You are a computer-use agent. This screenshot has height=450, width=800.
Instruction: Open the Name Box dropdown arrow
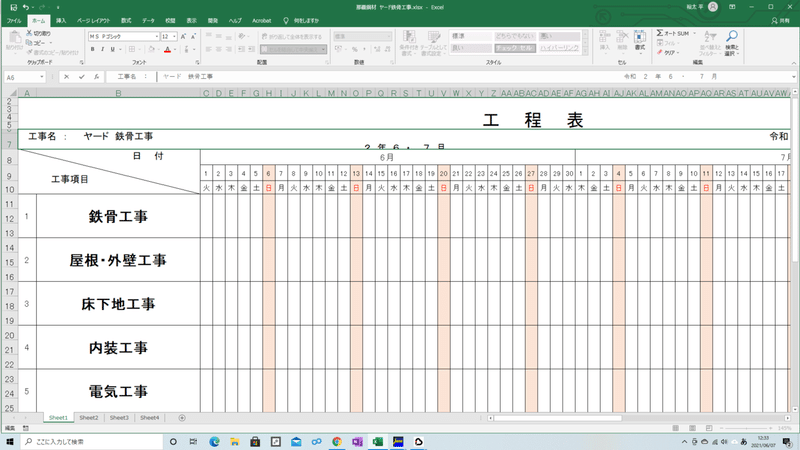(x=41, y=77)
